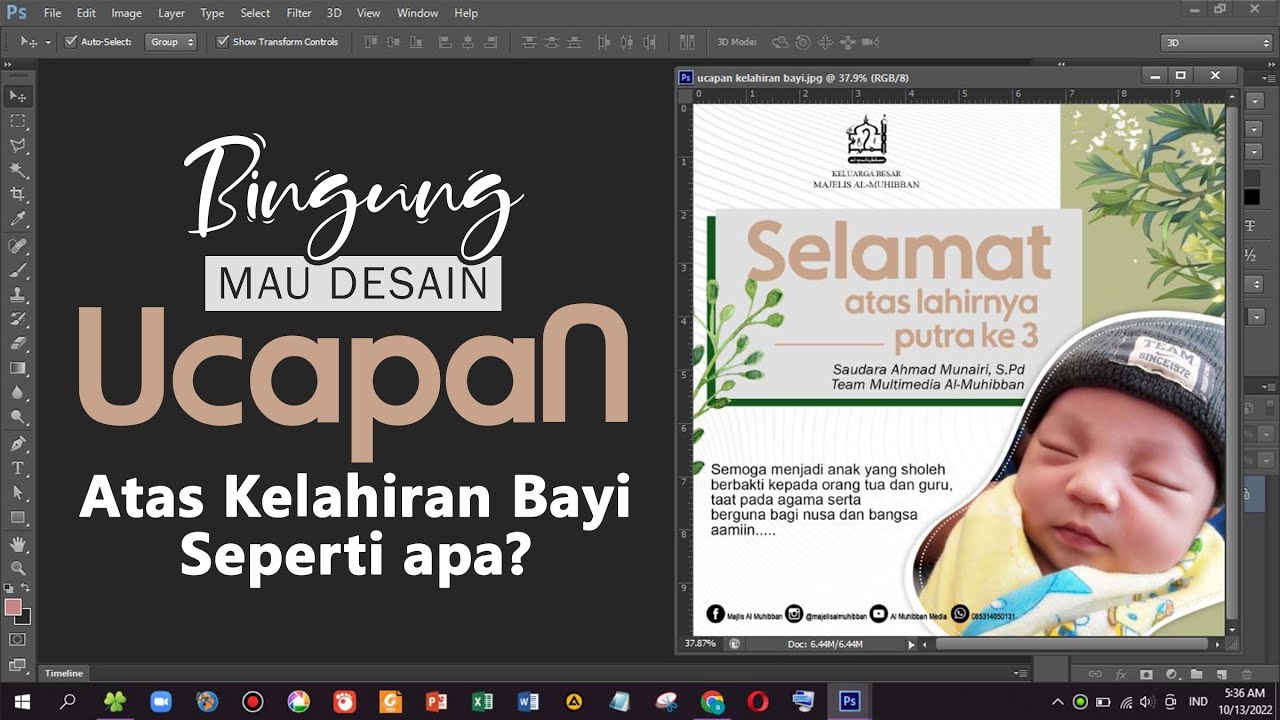Click the new group folder icon

(1196, 674)
